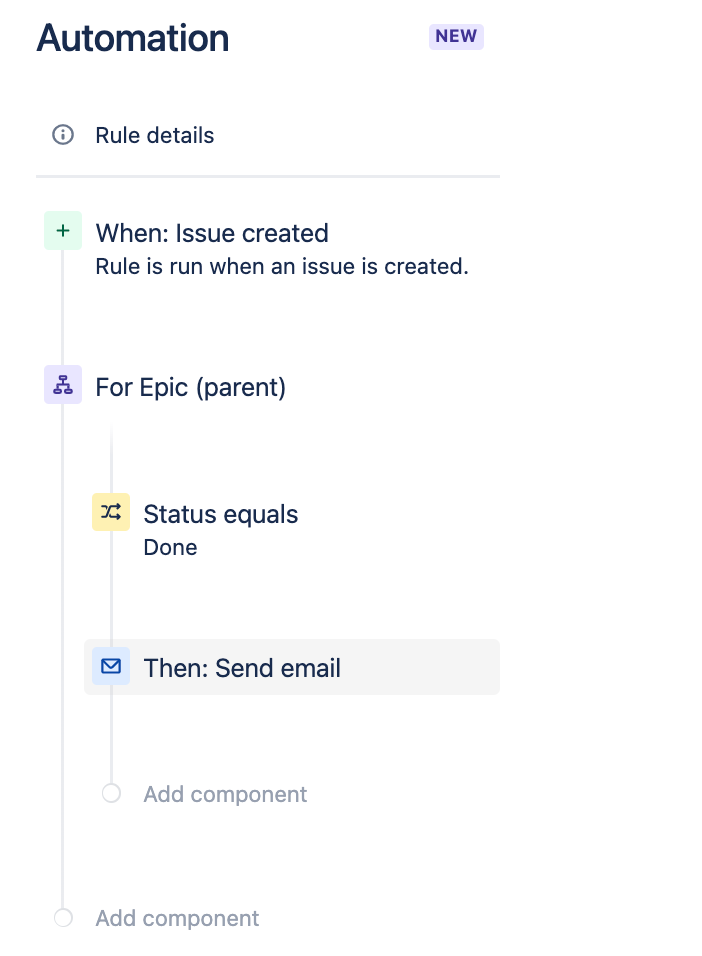Select the 'For Epic (parent)' branch
Viewport: 702px width, 956px height.
(191, 387)
